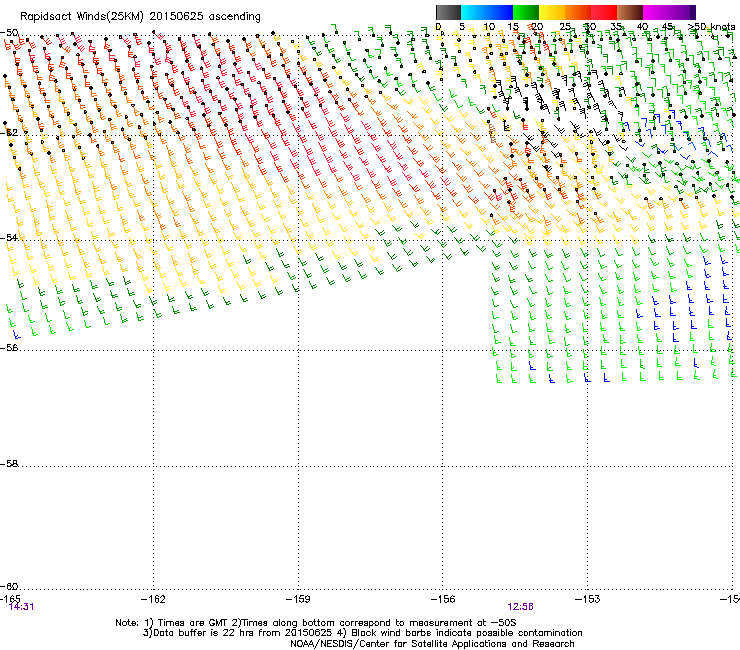Click the '-162' longitude axis label

pyautogui.click(x=153, y=599)
